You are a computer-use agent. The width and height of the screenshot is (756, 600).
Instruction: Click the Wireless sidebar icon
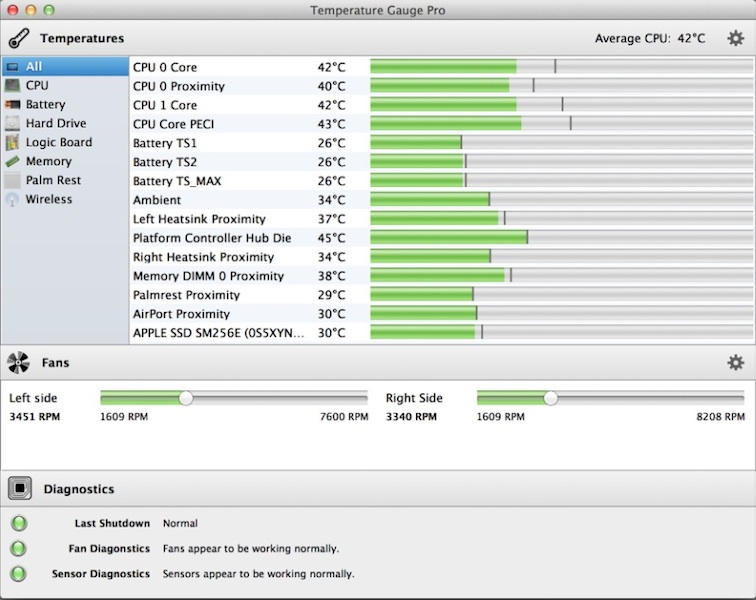tap(12, 200)
